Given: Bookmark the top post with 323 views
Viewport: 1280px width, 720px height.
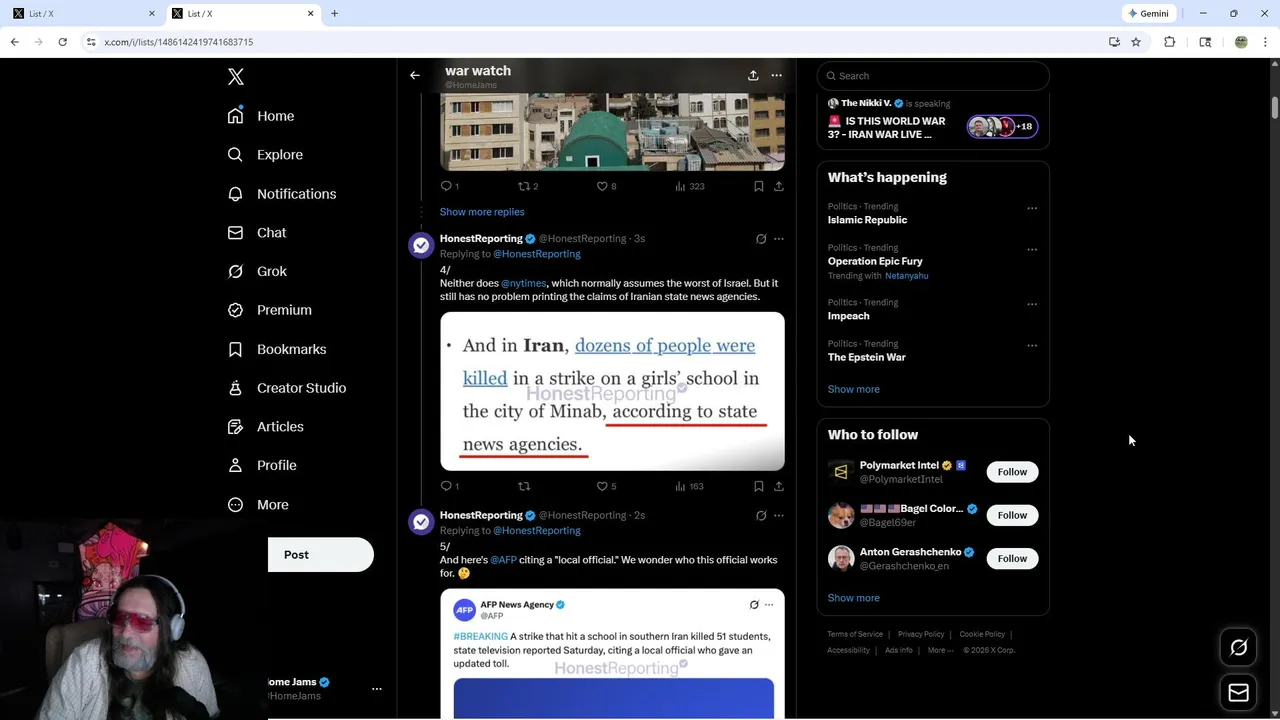Looking at the screenshot, I should point(759,186).
